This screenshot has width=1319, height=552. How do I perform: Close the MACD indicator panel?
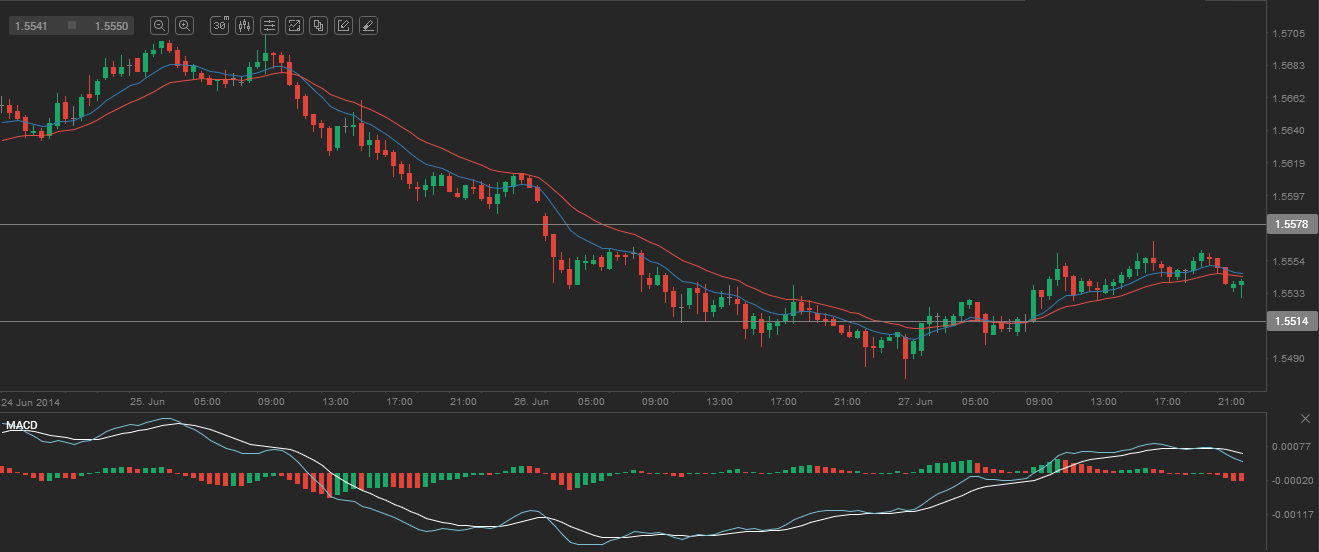pyautogui.click(x=1304, y=418)
